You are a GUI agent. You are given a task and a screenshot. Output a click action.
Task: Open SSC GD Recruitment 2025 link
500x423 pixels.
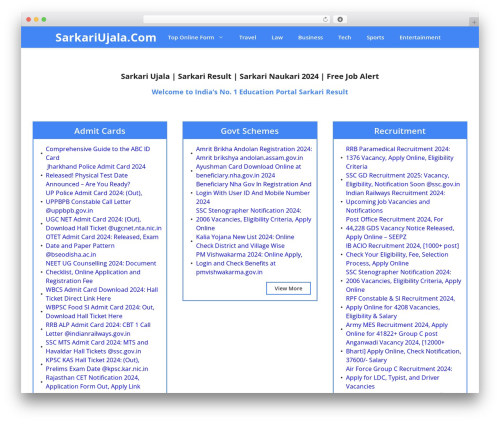(403, 180)
